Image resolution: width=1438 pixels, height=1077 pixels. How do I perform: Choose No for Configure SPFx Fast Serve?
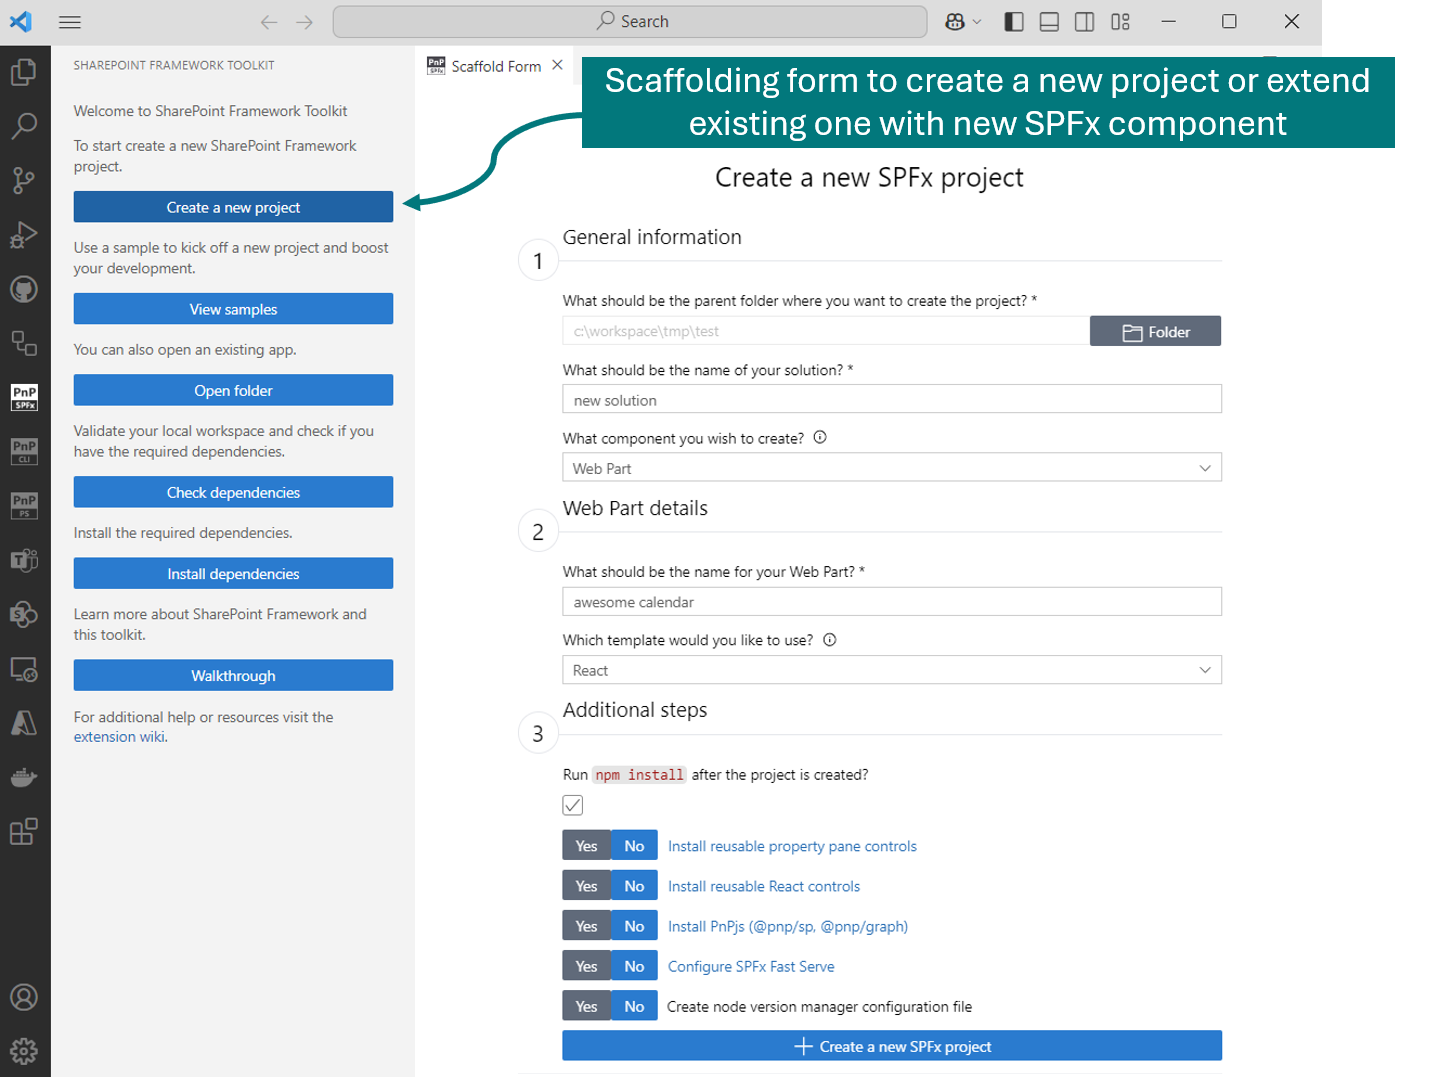(635, 966)
